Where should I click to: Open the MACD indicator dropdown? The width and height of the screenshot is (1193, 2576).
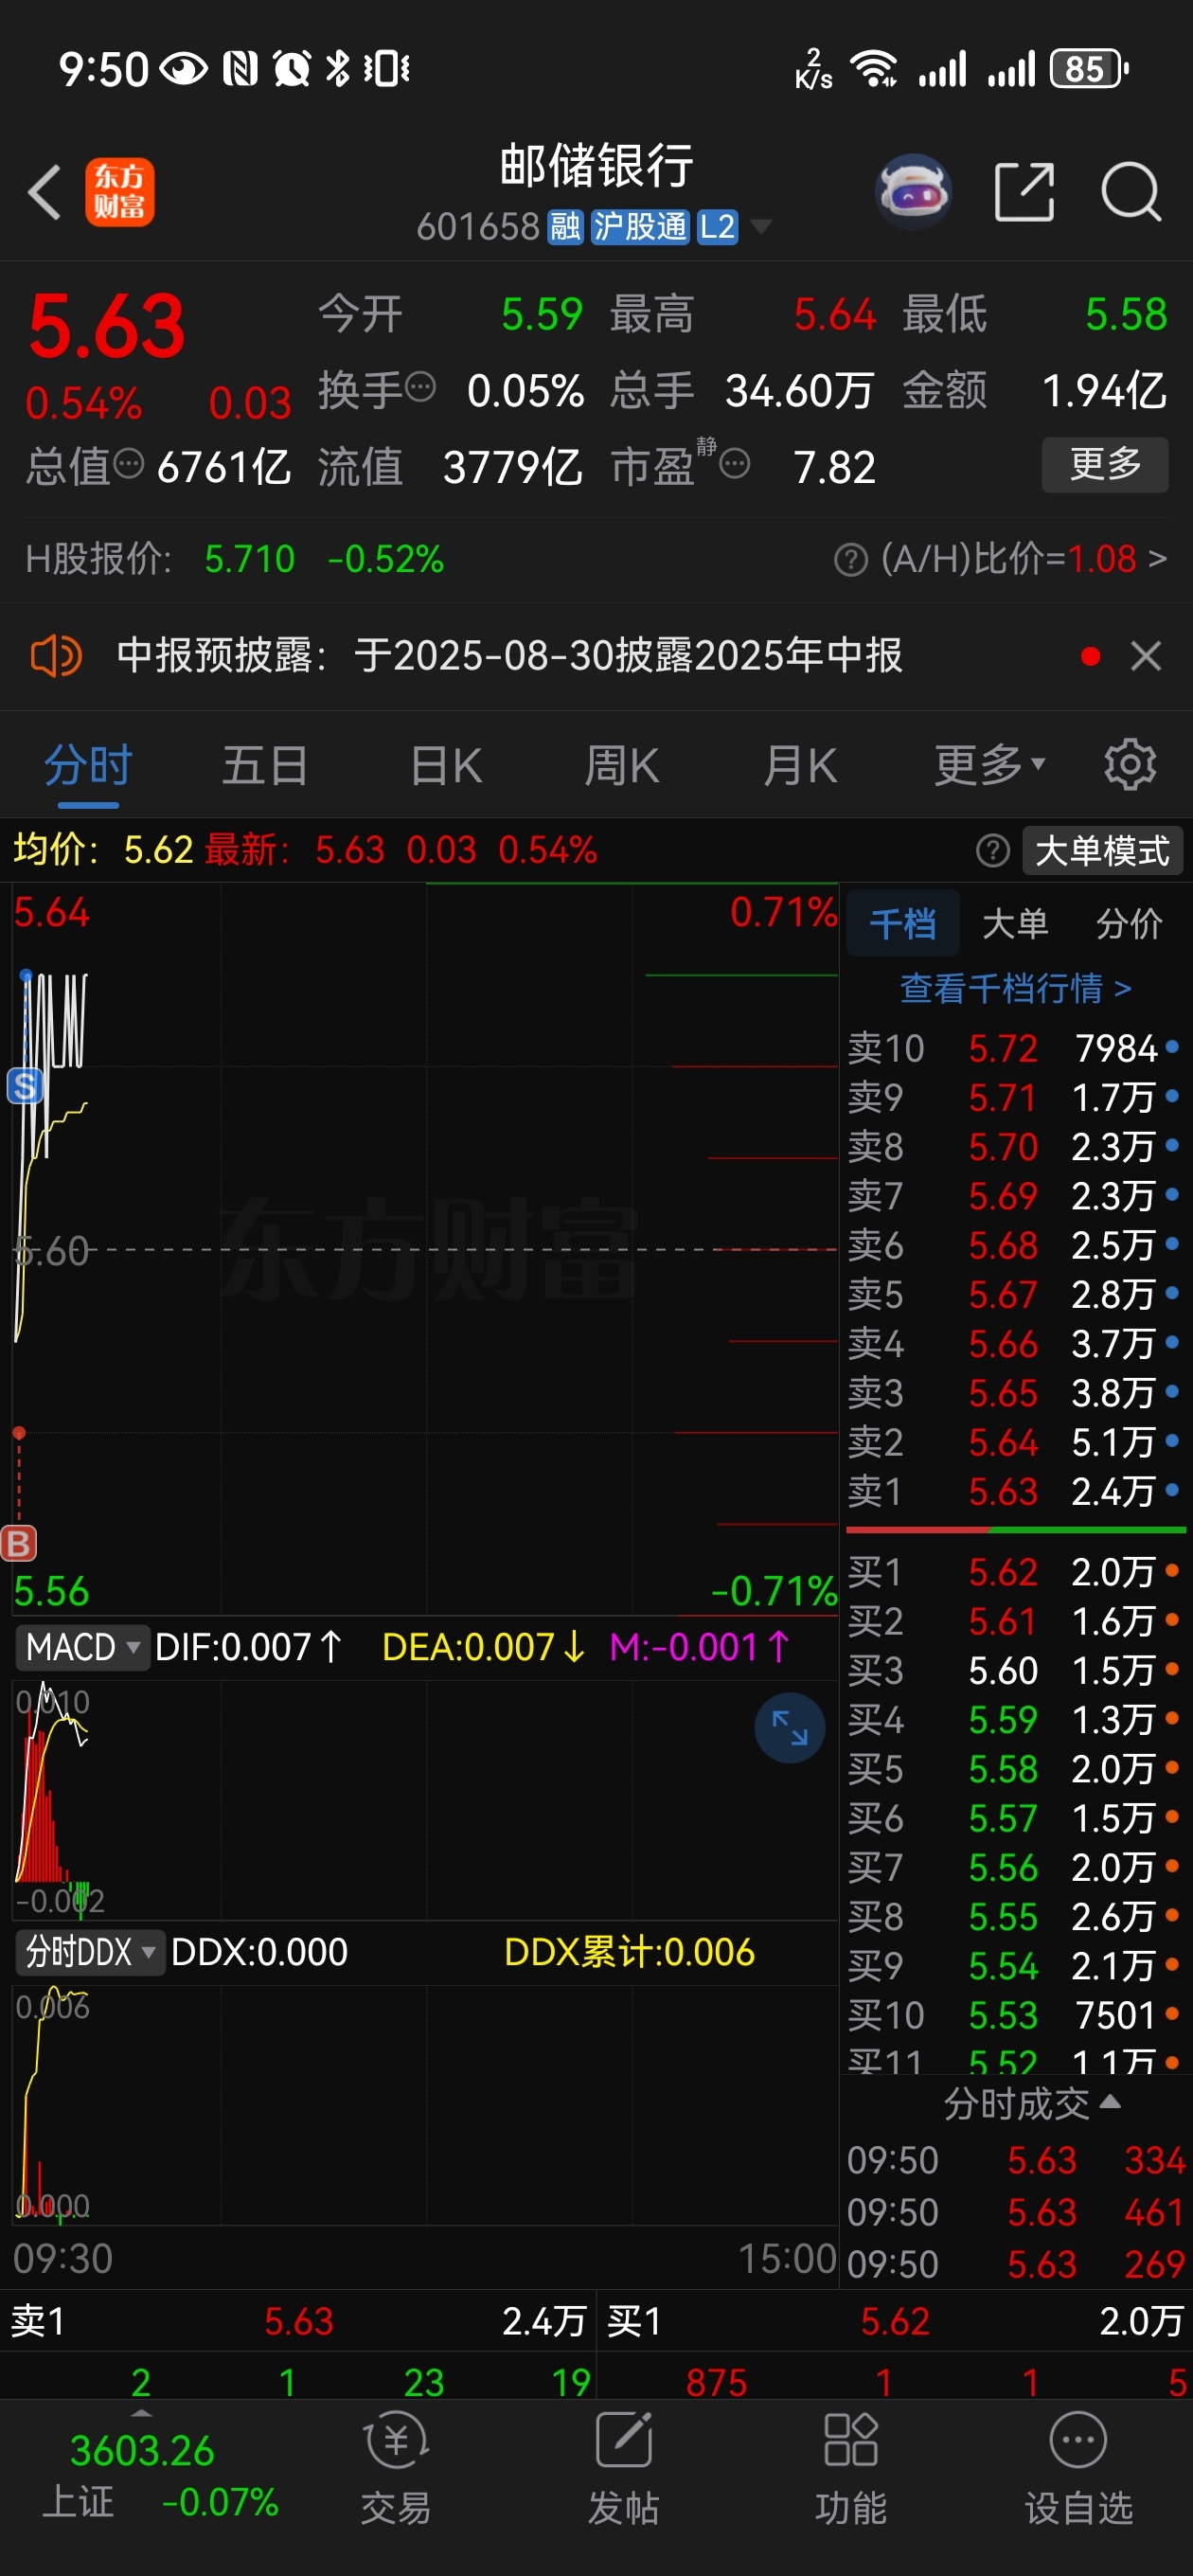(82, 1647)
